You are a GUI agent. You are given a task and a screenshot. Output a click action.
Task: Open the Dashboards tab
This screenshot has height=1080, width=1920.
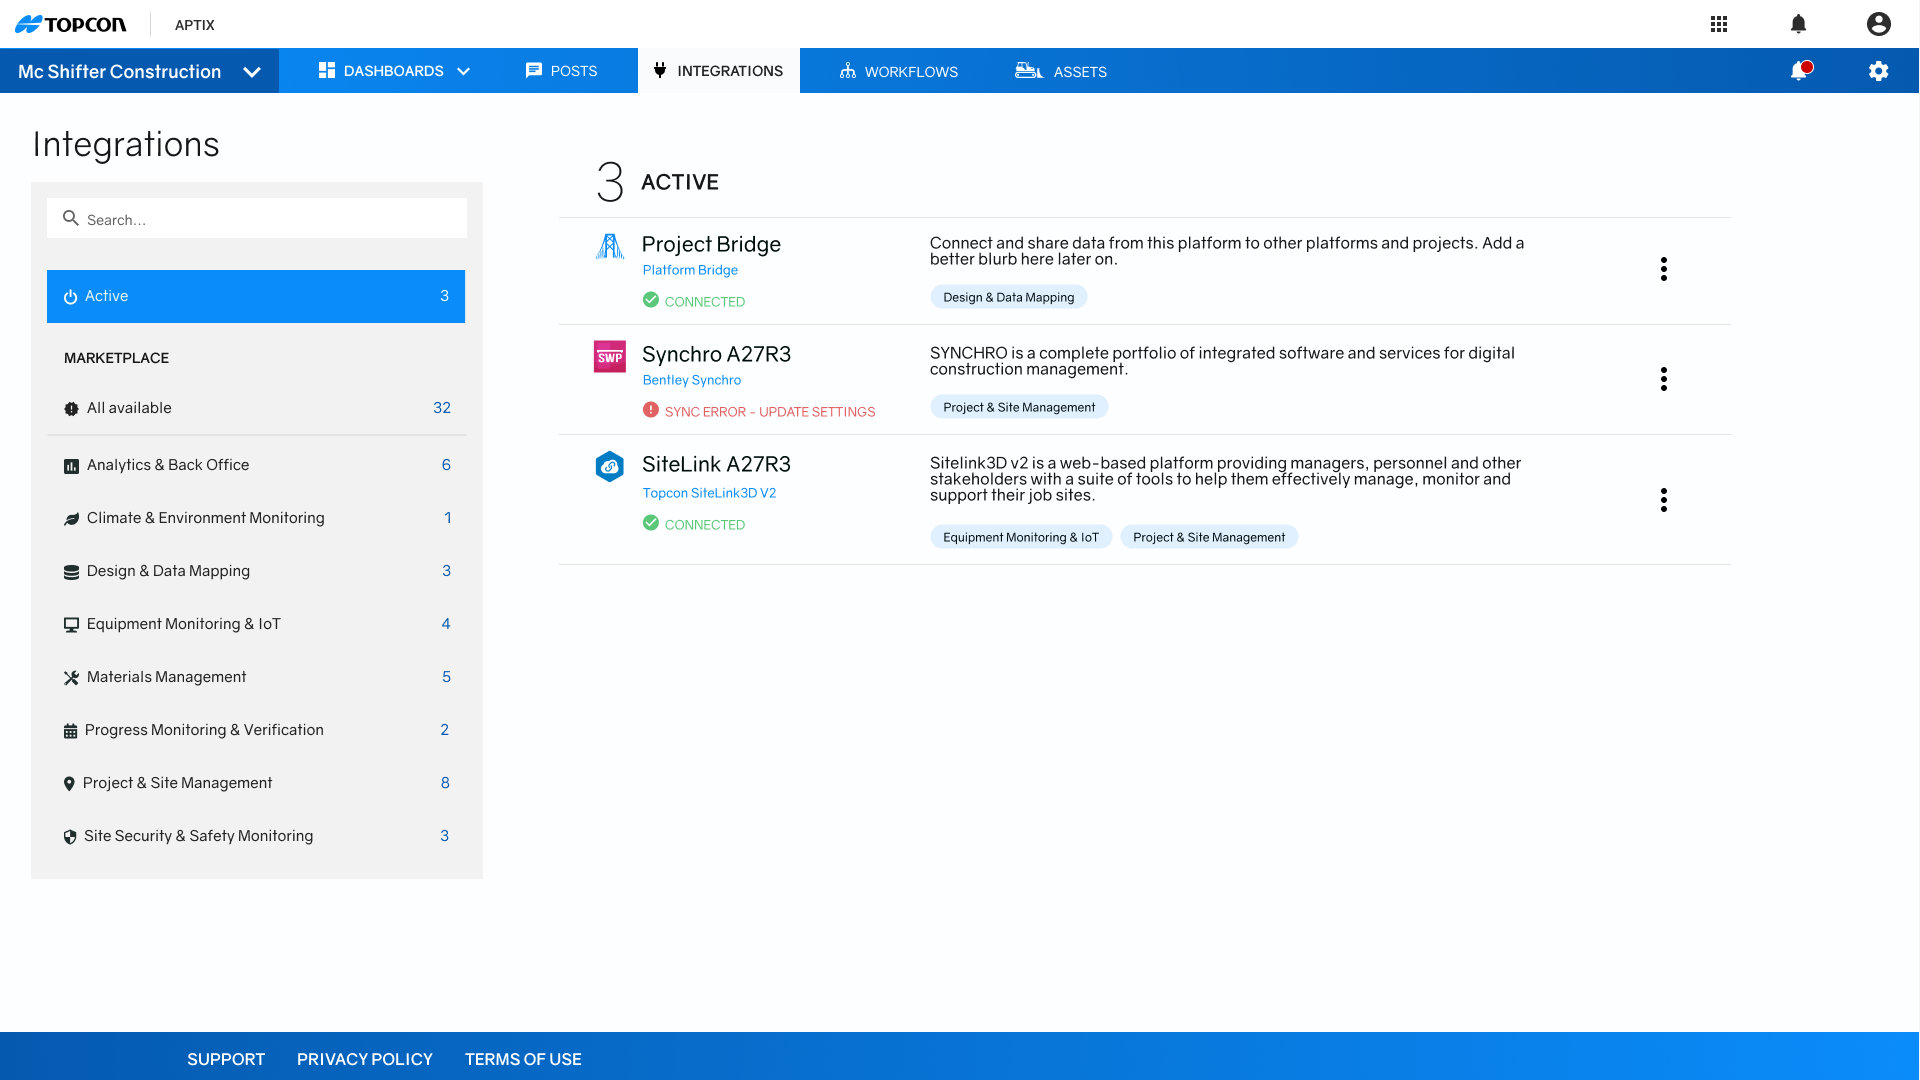(x=394, y=71)
